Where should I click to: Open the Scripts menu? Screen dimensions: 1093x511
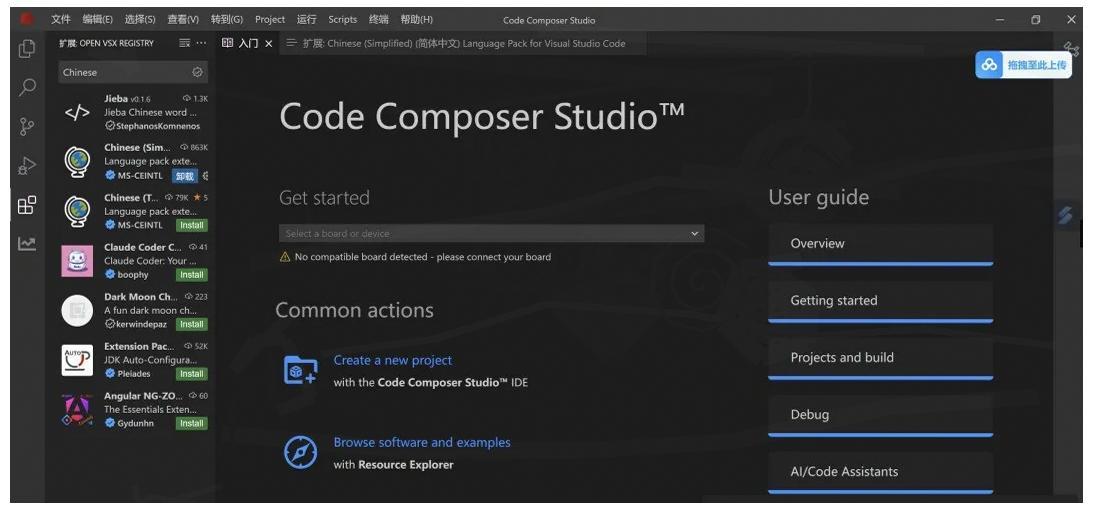click(342, 20)
